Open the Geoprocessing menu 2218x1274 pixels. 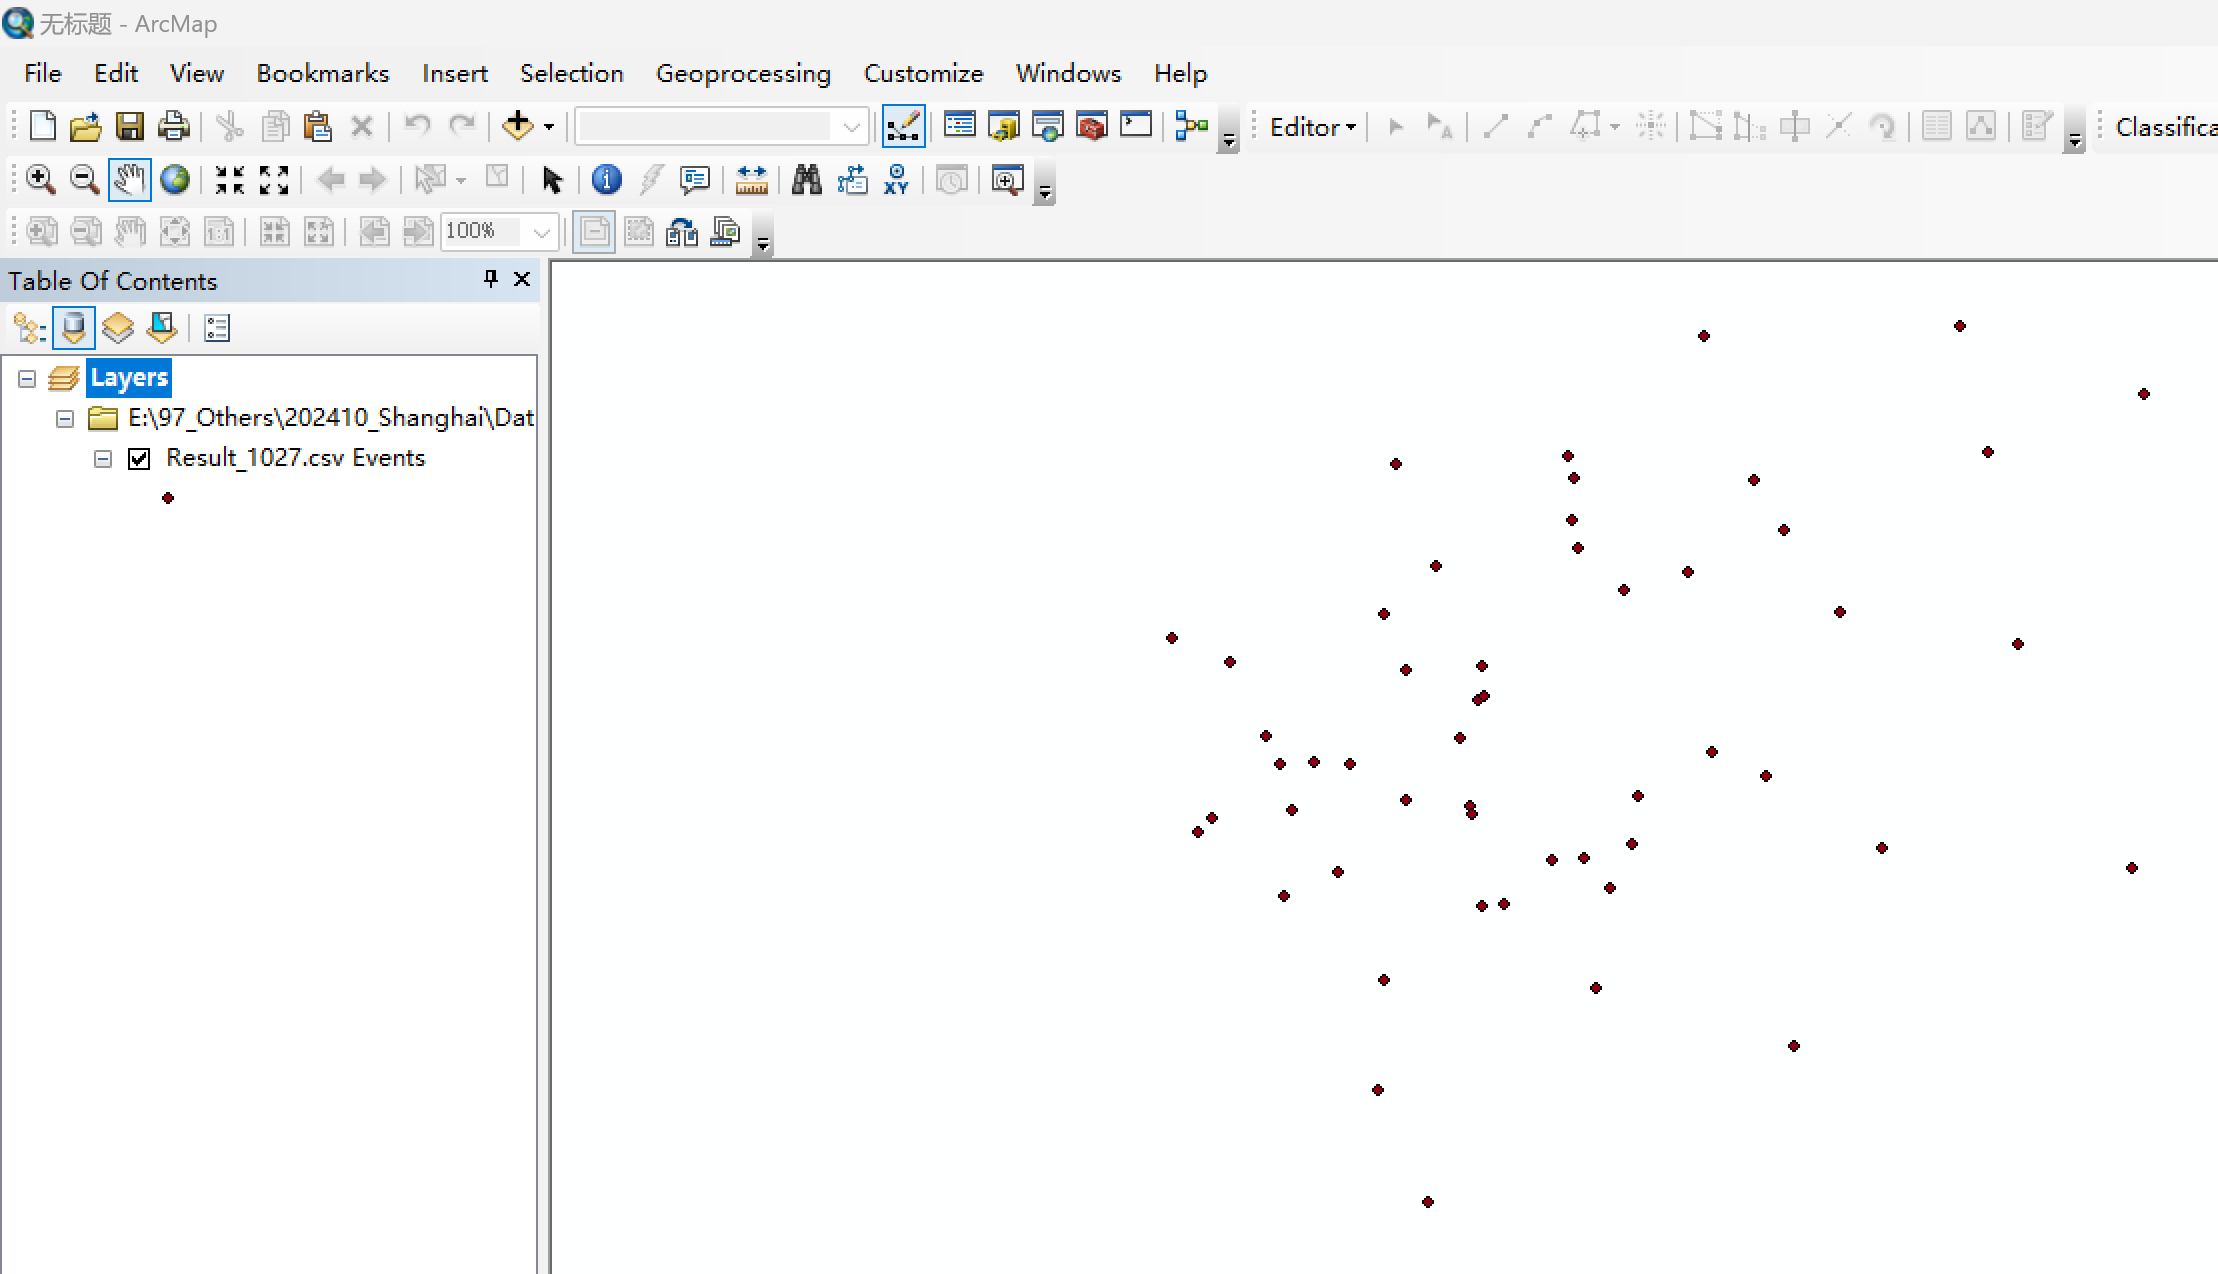pos(743,73)
